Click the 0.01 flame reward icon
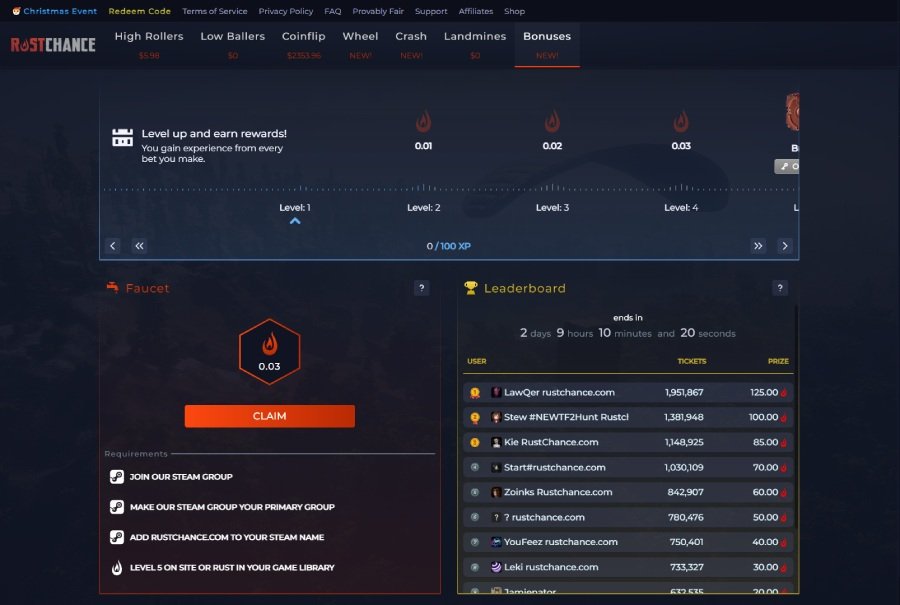Screen dimensions: 900x605 tap(424, 121)
